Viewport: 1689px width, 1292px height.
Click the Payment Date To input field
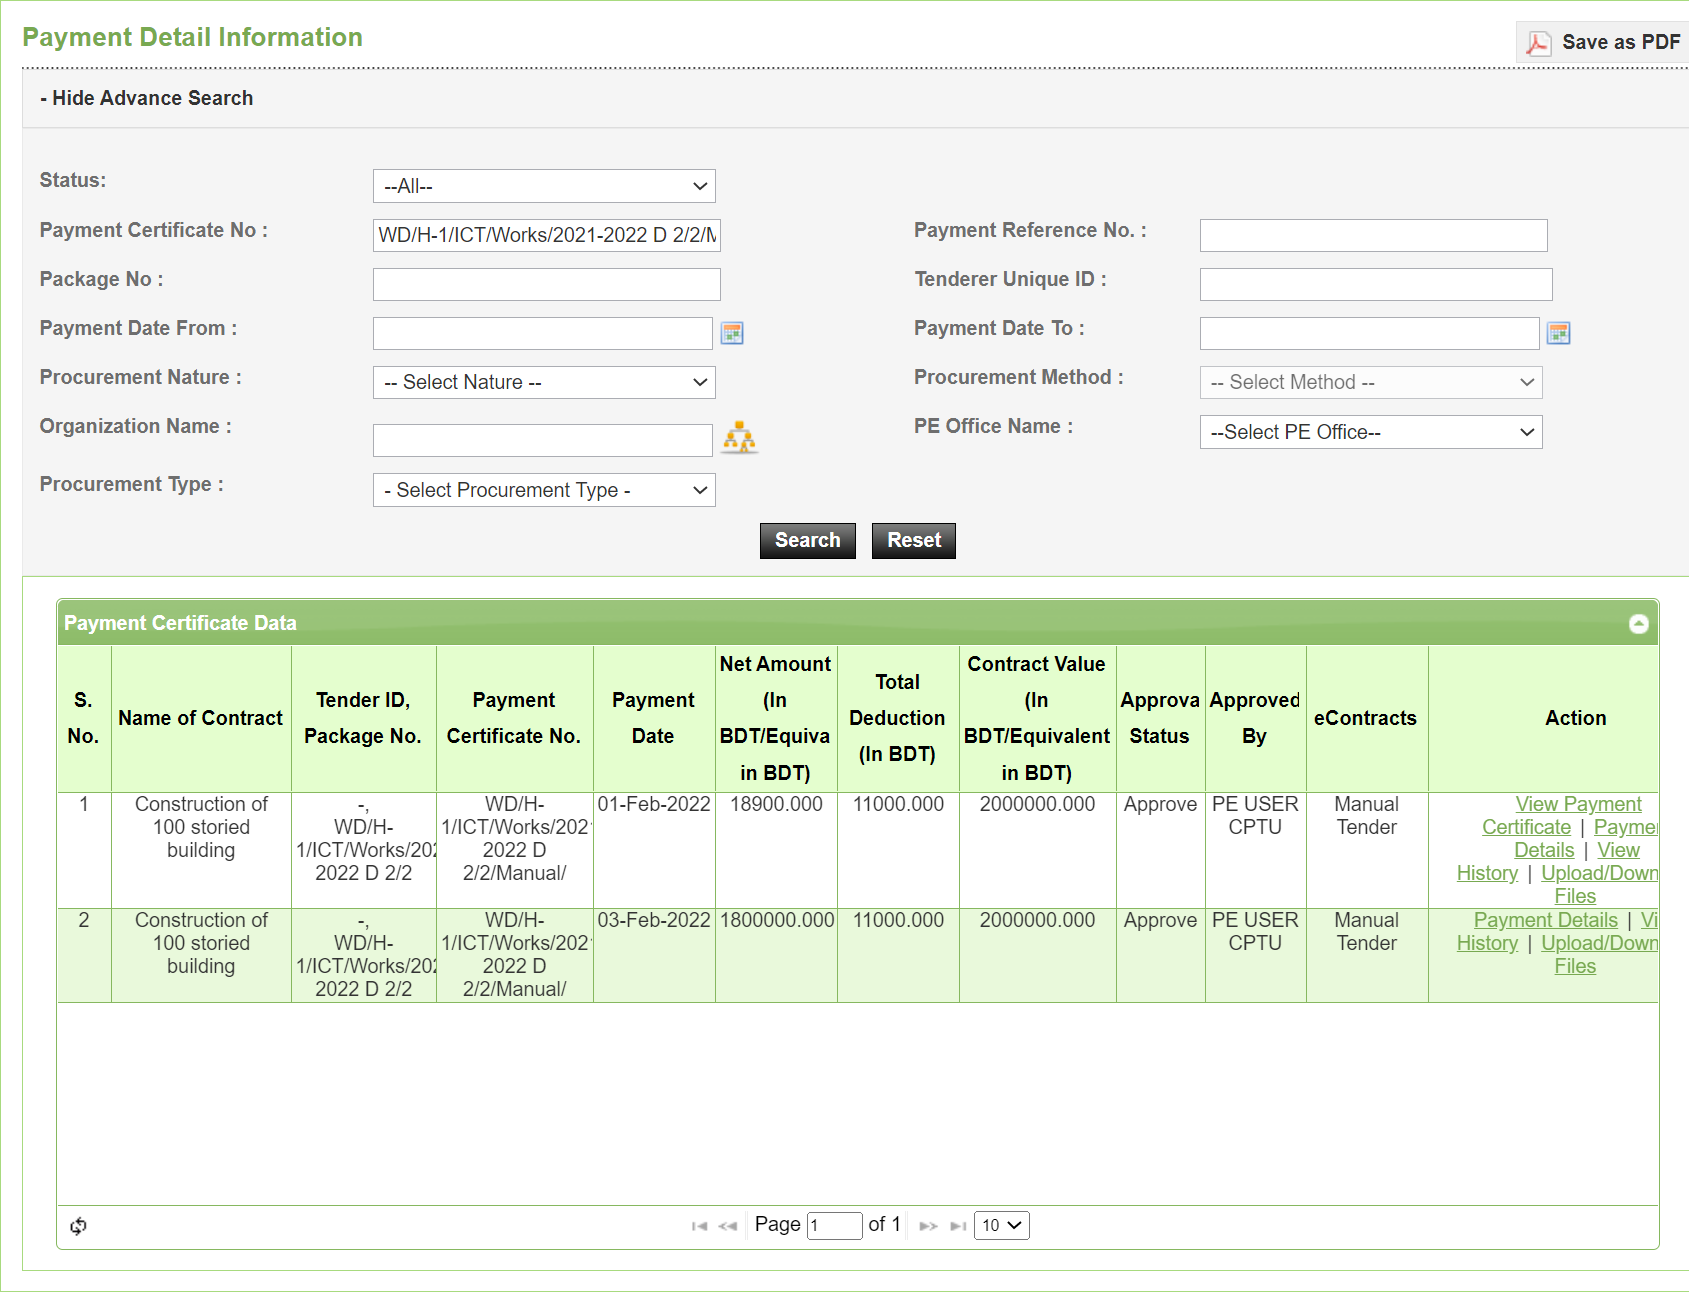click(x=1369, y=333)
